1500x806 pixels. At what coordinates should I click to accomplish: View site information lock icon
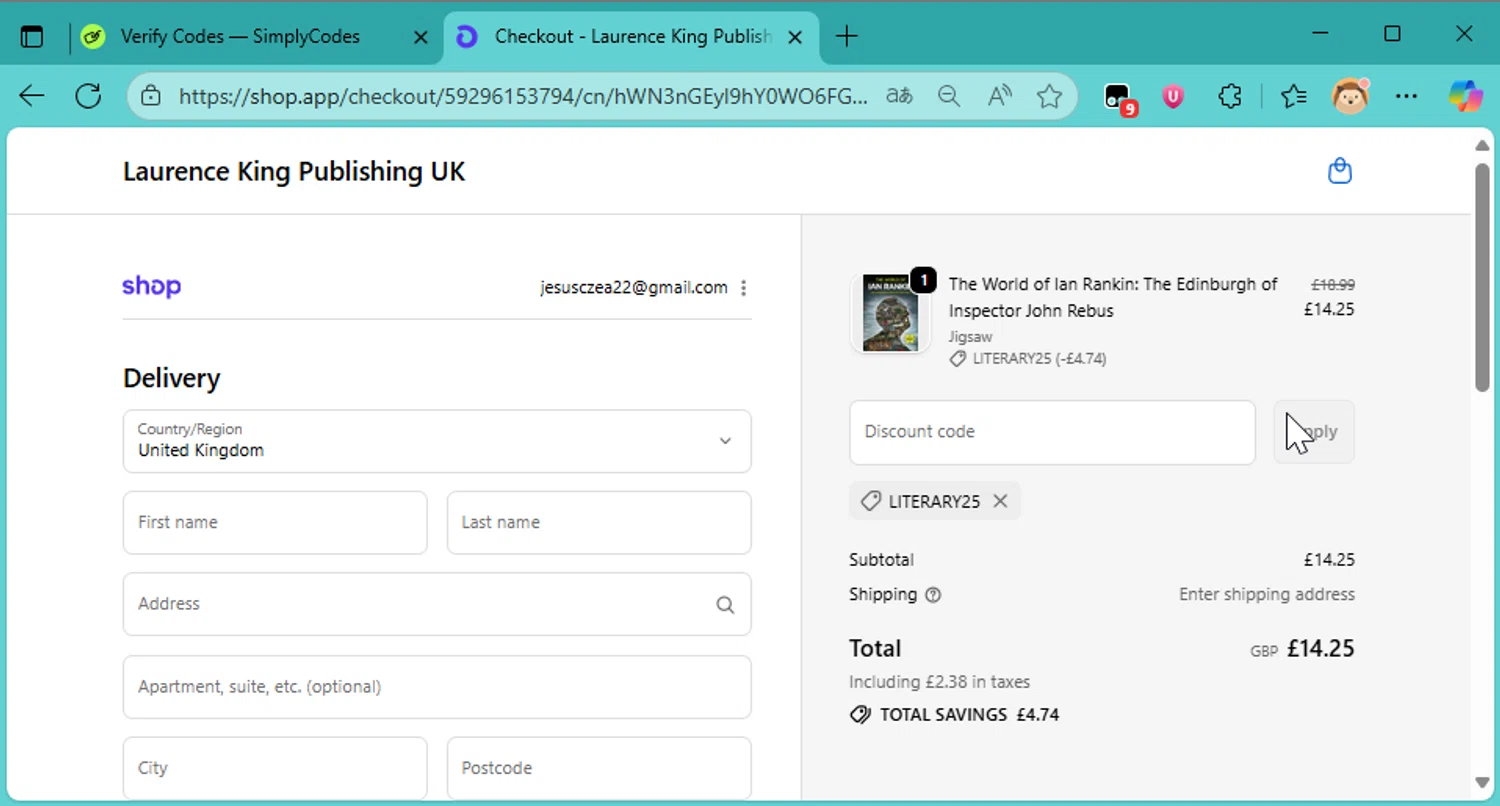coord(151,96)
